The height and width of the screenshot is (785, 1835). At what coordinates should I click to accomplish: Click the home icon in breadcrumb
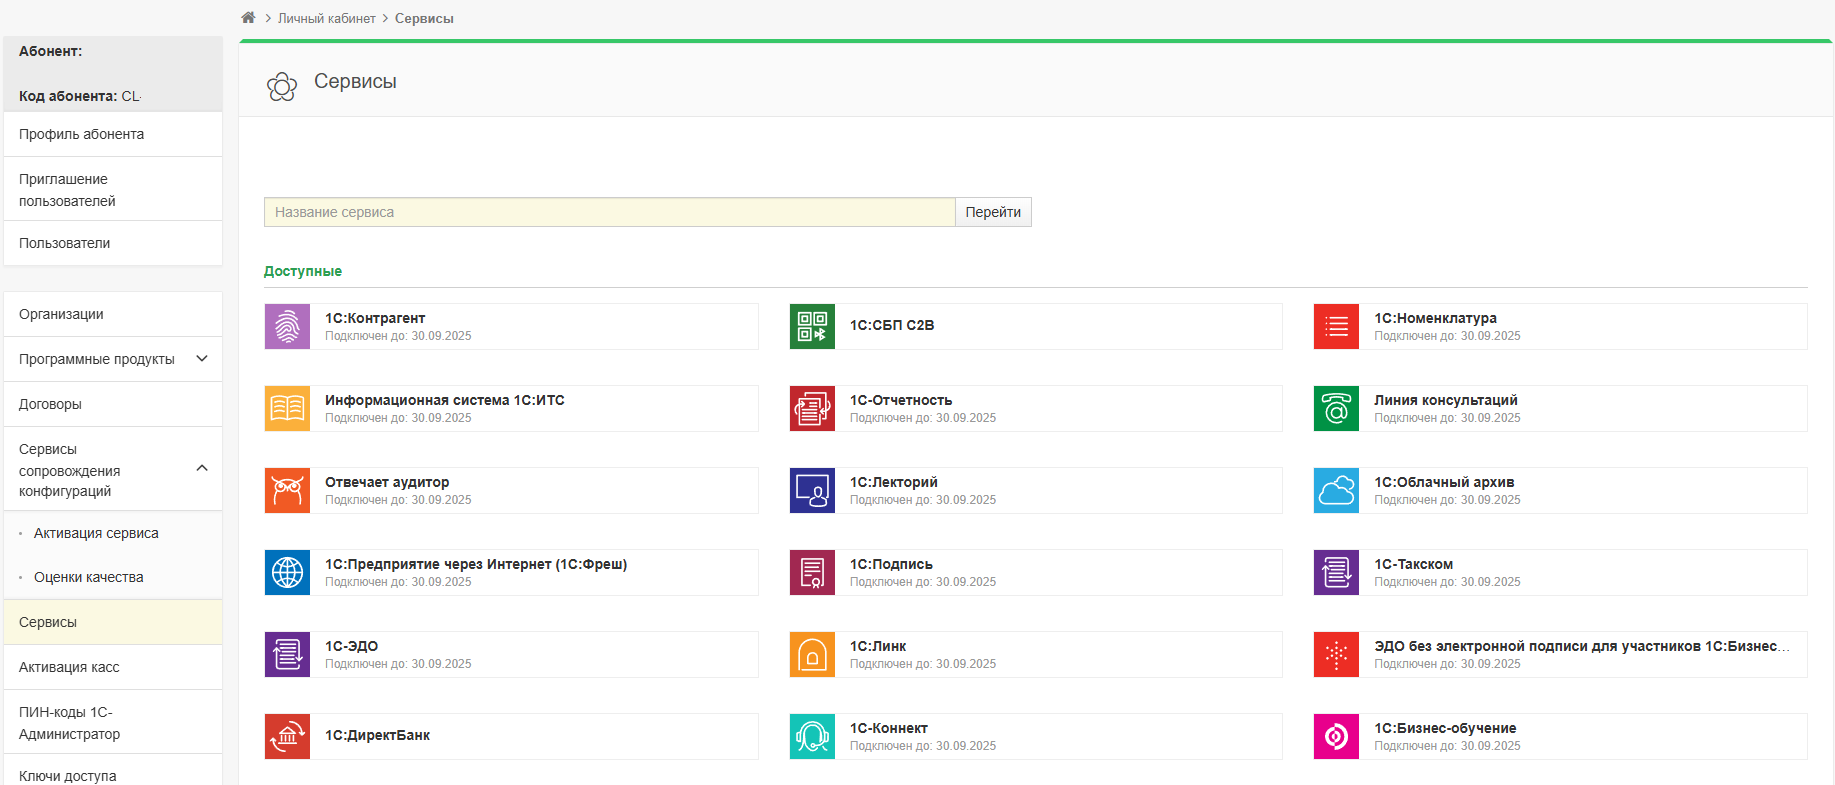(248, 18)
